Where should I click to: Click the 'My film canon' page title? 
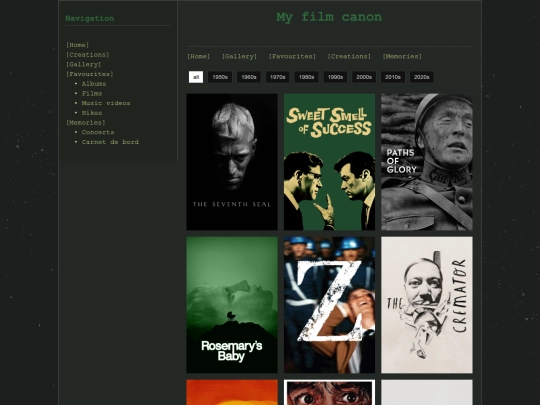coord(329,17)
